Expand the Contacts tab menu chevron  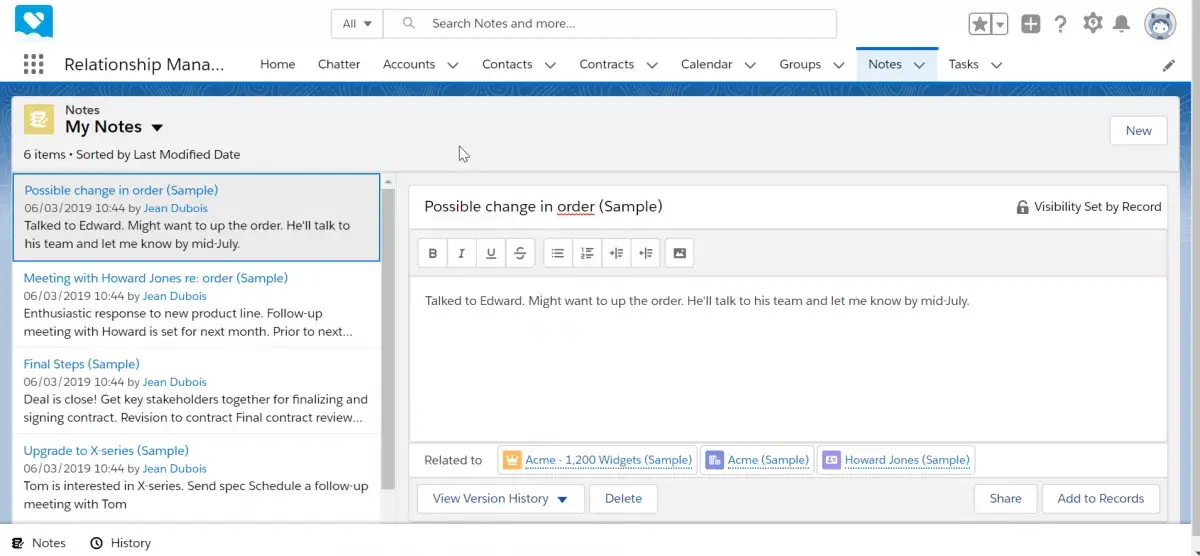pyautogui.click(x=550, y=65)
